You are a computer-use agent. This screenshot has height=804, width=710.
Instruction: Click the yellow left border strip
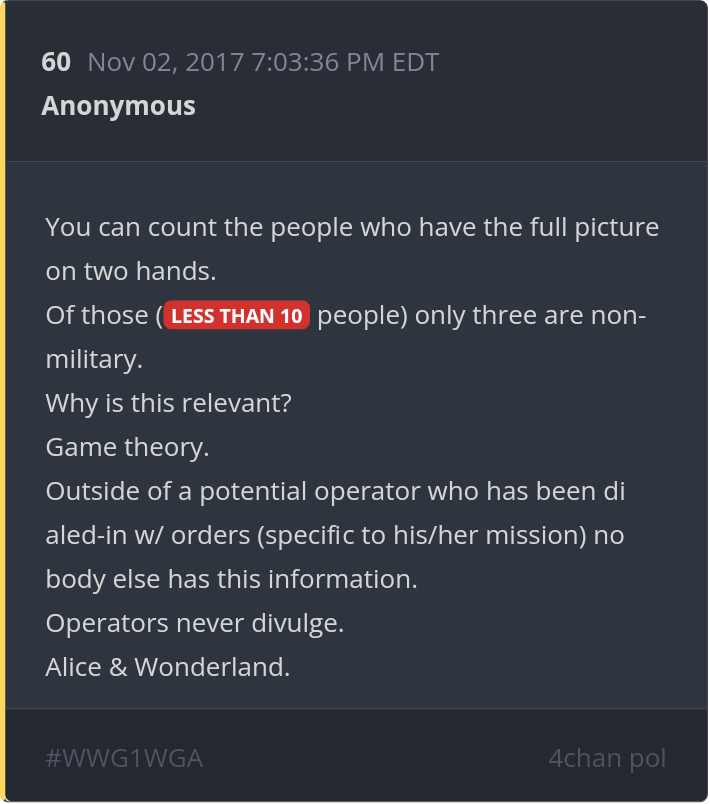tap(3, 402)
